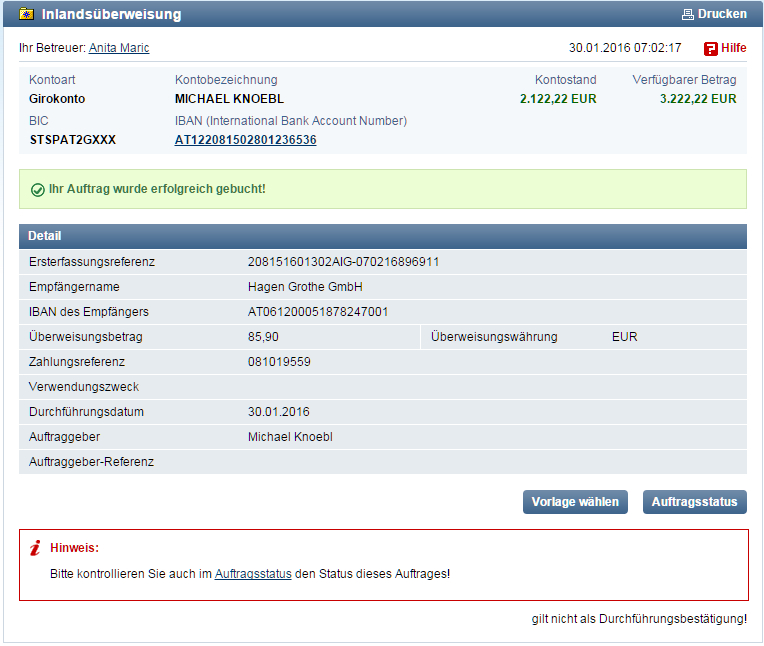Click the Überweisungswährung value EUR
Image resolution: width=764 pixels, height=646 pixels.
(x=624, y=337)
